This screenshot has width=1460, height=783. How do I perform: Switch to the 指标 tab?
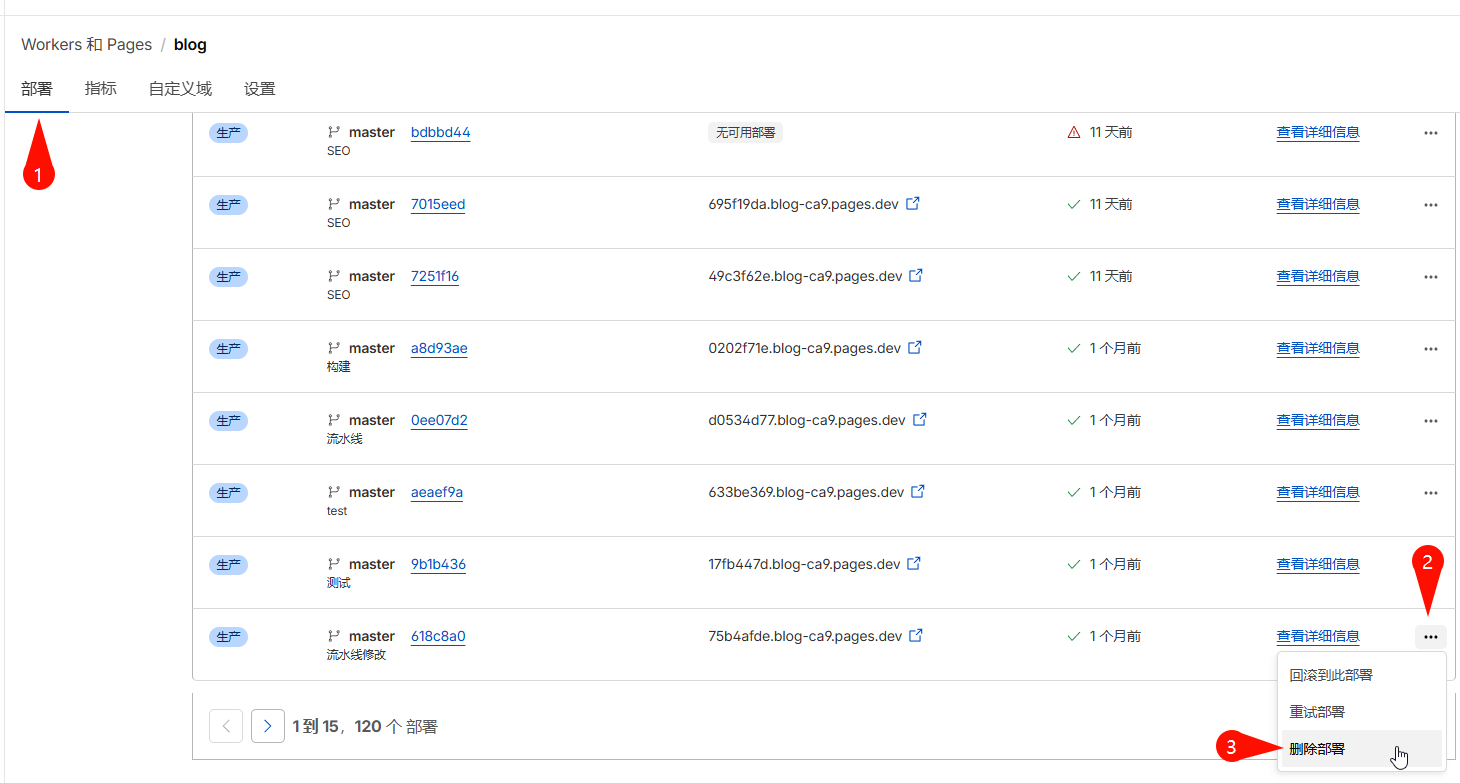pyautogui.click(x=100, y=88)
